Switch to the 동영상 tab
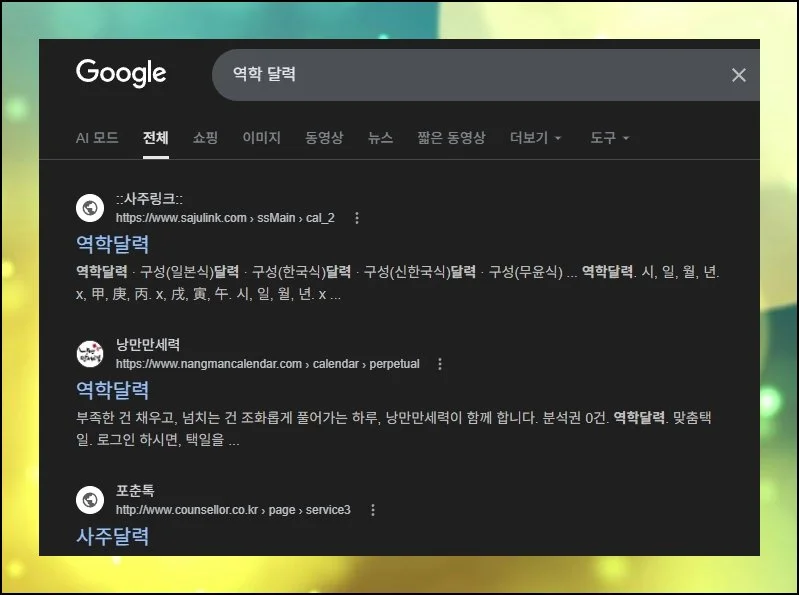Screen dimensions: 799x595 click(x=324, y=138)
